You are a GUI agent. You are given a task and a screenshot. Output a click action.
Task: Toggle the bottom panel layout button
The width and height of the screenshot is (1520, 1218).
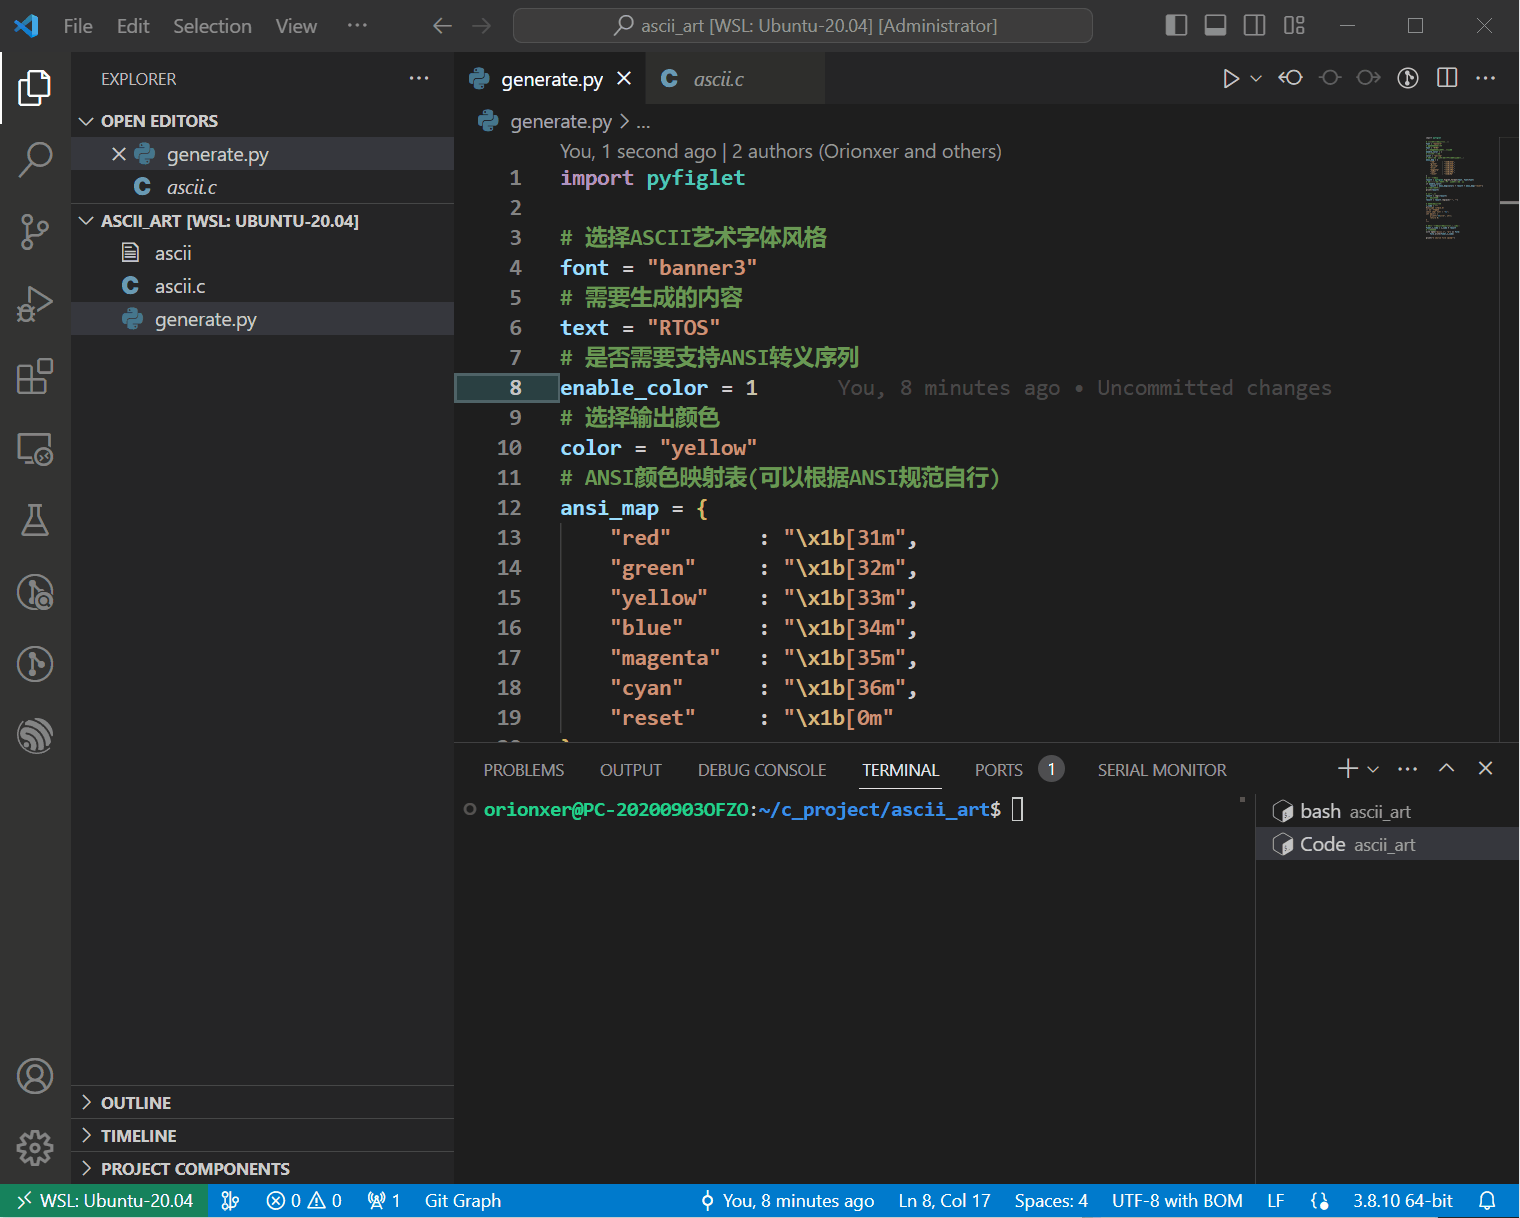1216,26
